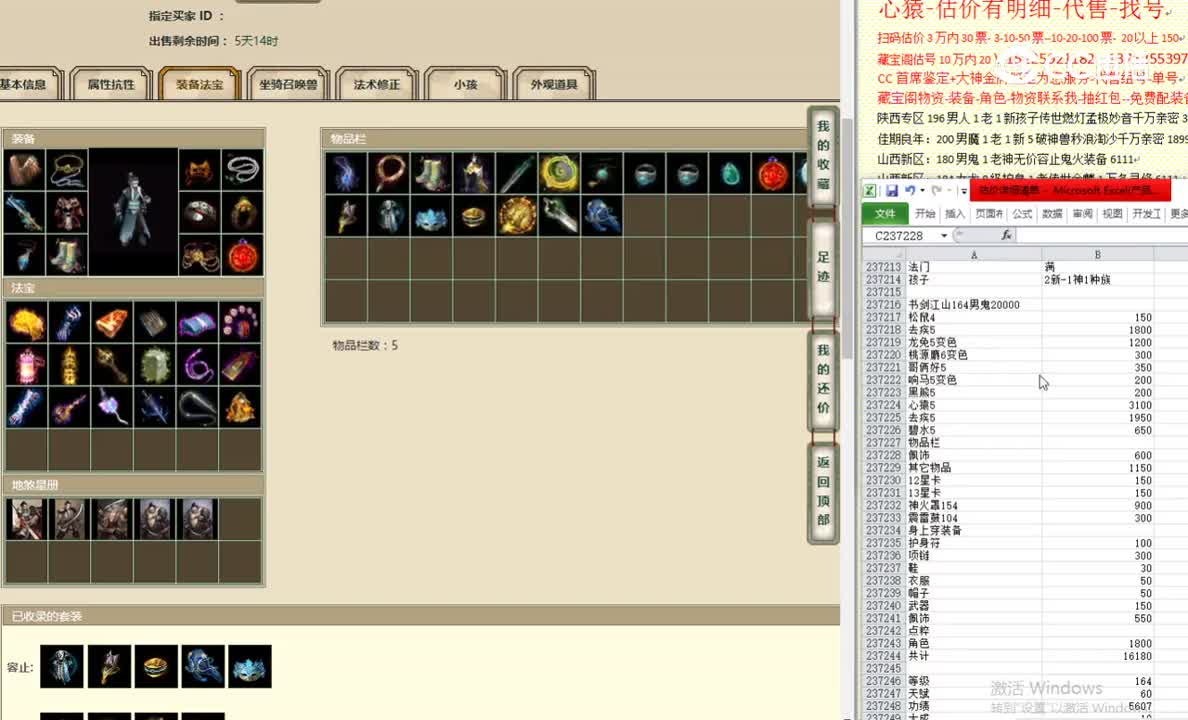Save the Excel workbook
The height and width of the screenshot is (720, 1188).
892,191
